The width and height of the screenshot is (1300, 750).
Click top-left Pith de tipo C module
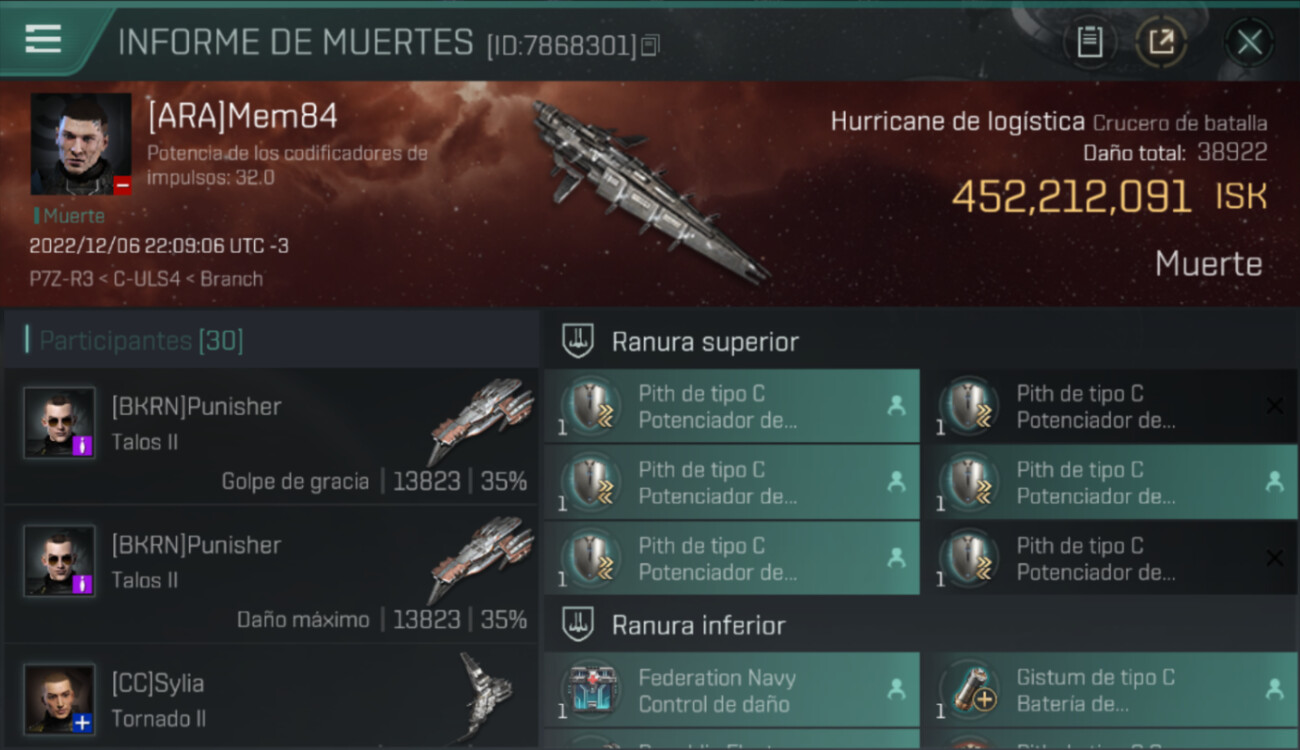coord(732,406)
